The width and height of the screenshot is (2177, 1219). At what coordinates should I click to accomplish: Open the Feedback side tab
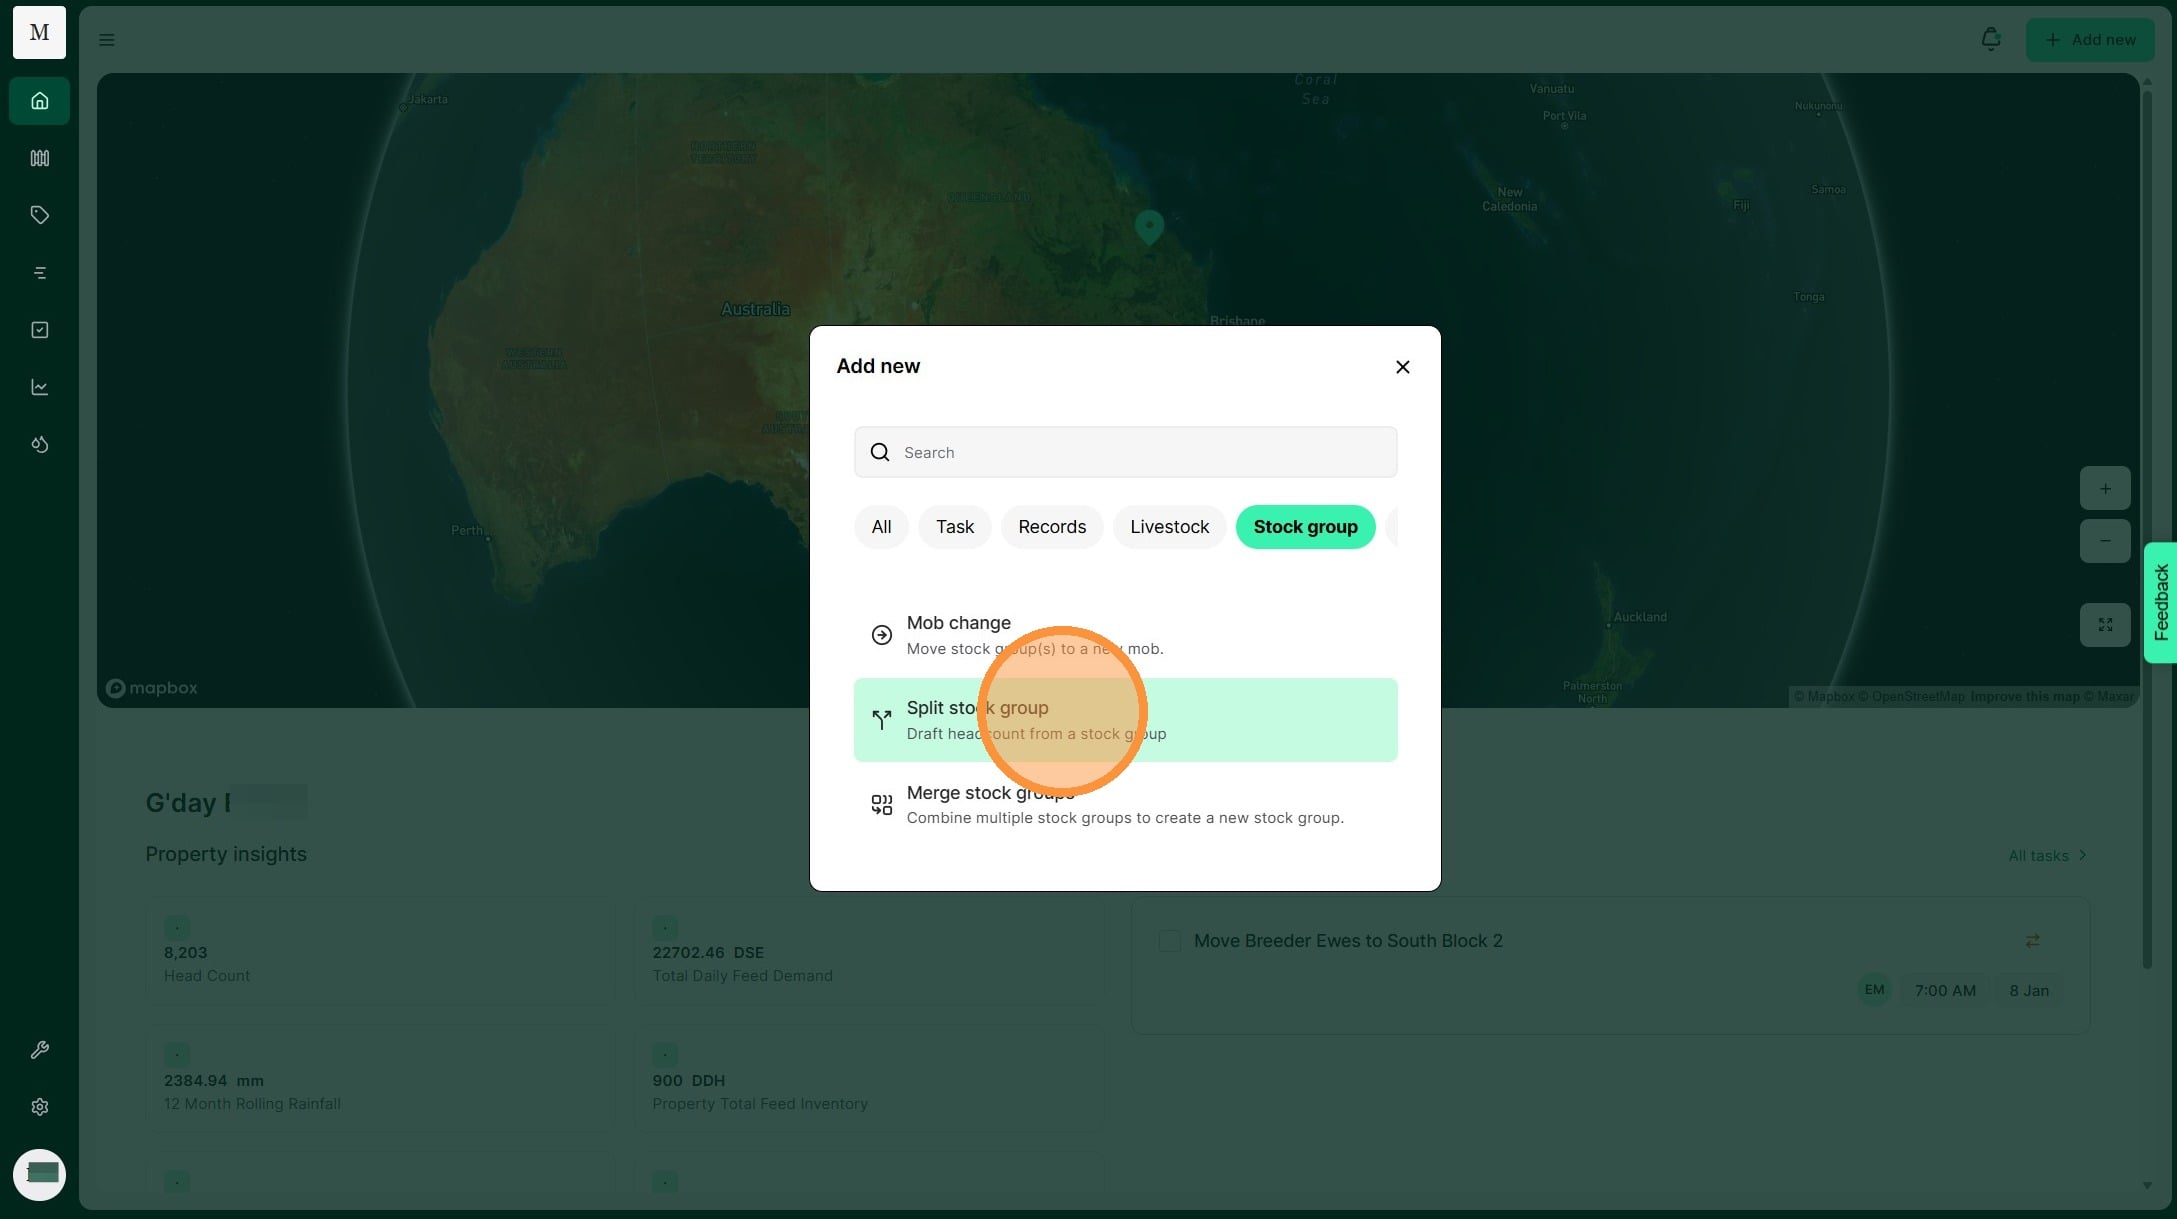tap(2160, 602)
